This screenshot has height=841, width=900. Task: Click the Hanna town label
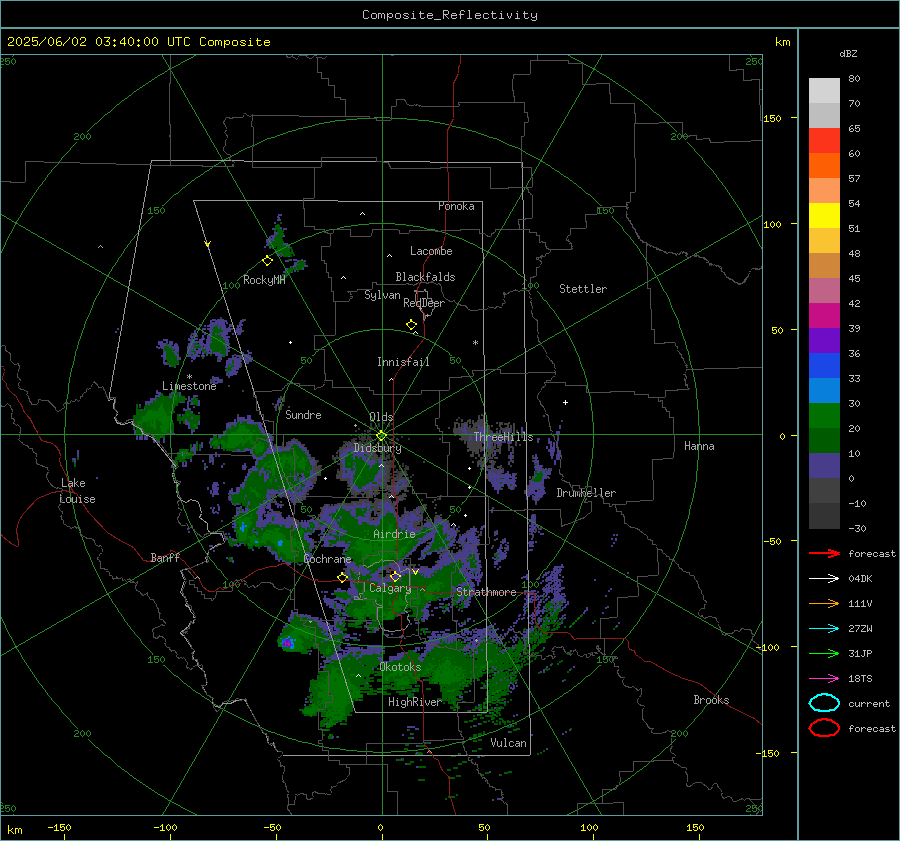[699, 446]
